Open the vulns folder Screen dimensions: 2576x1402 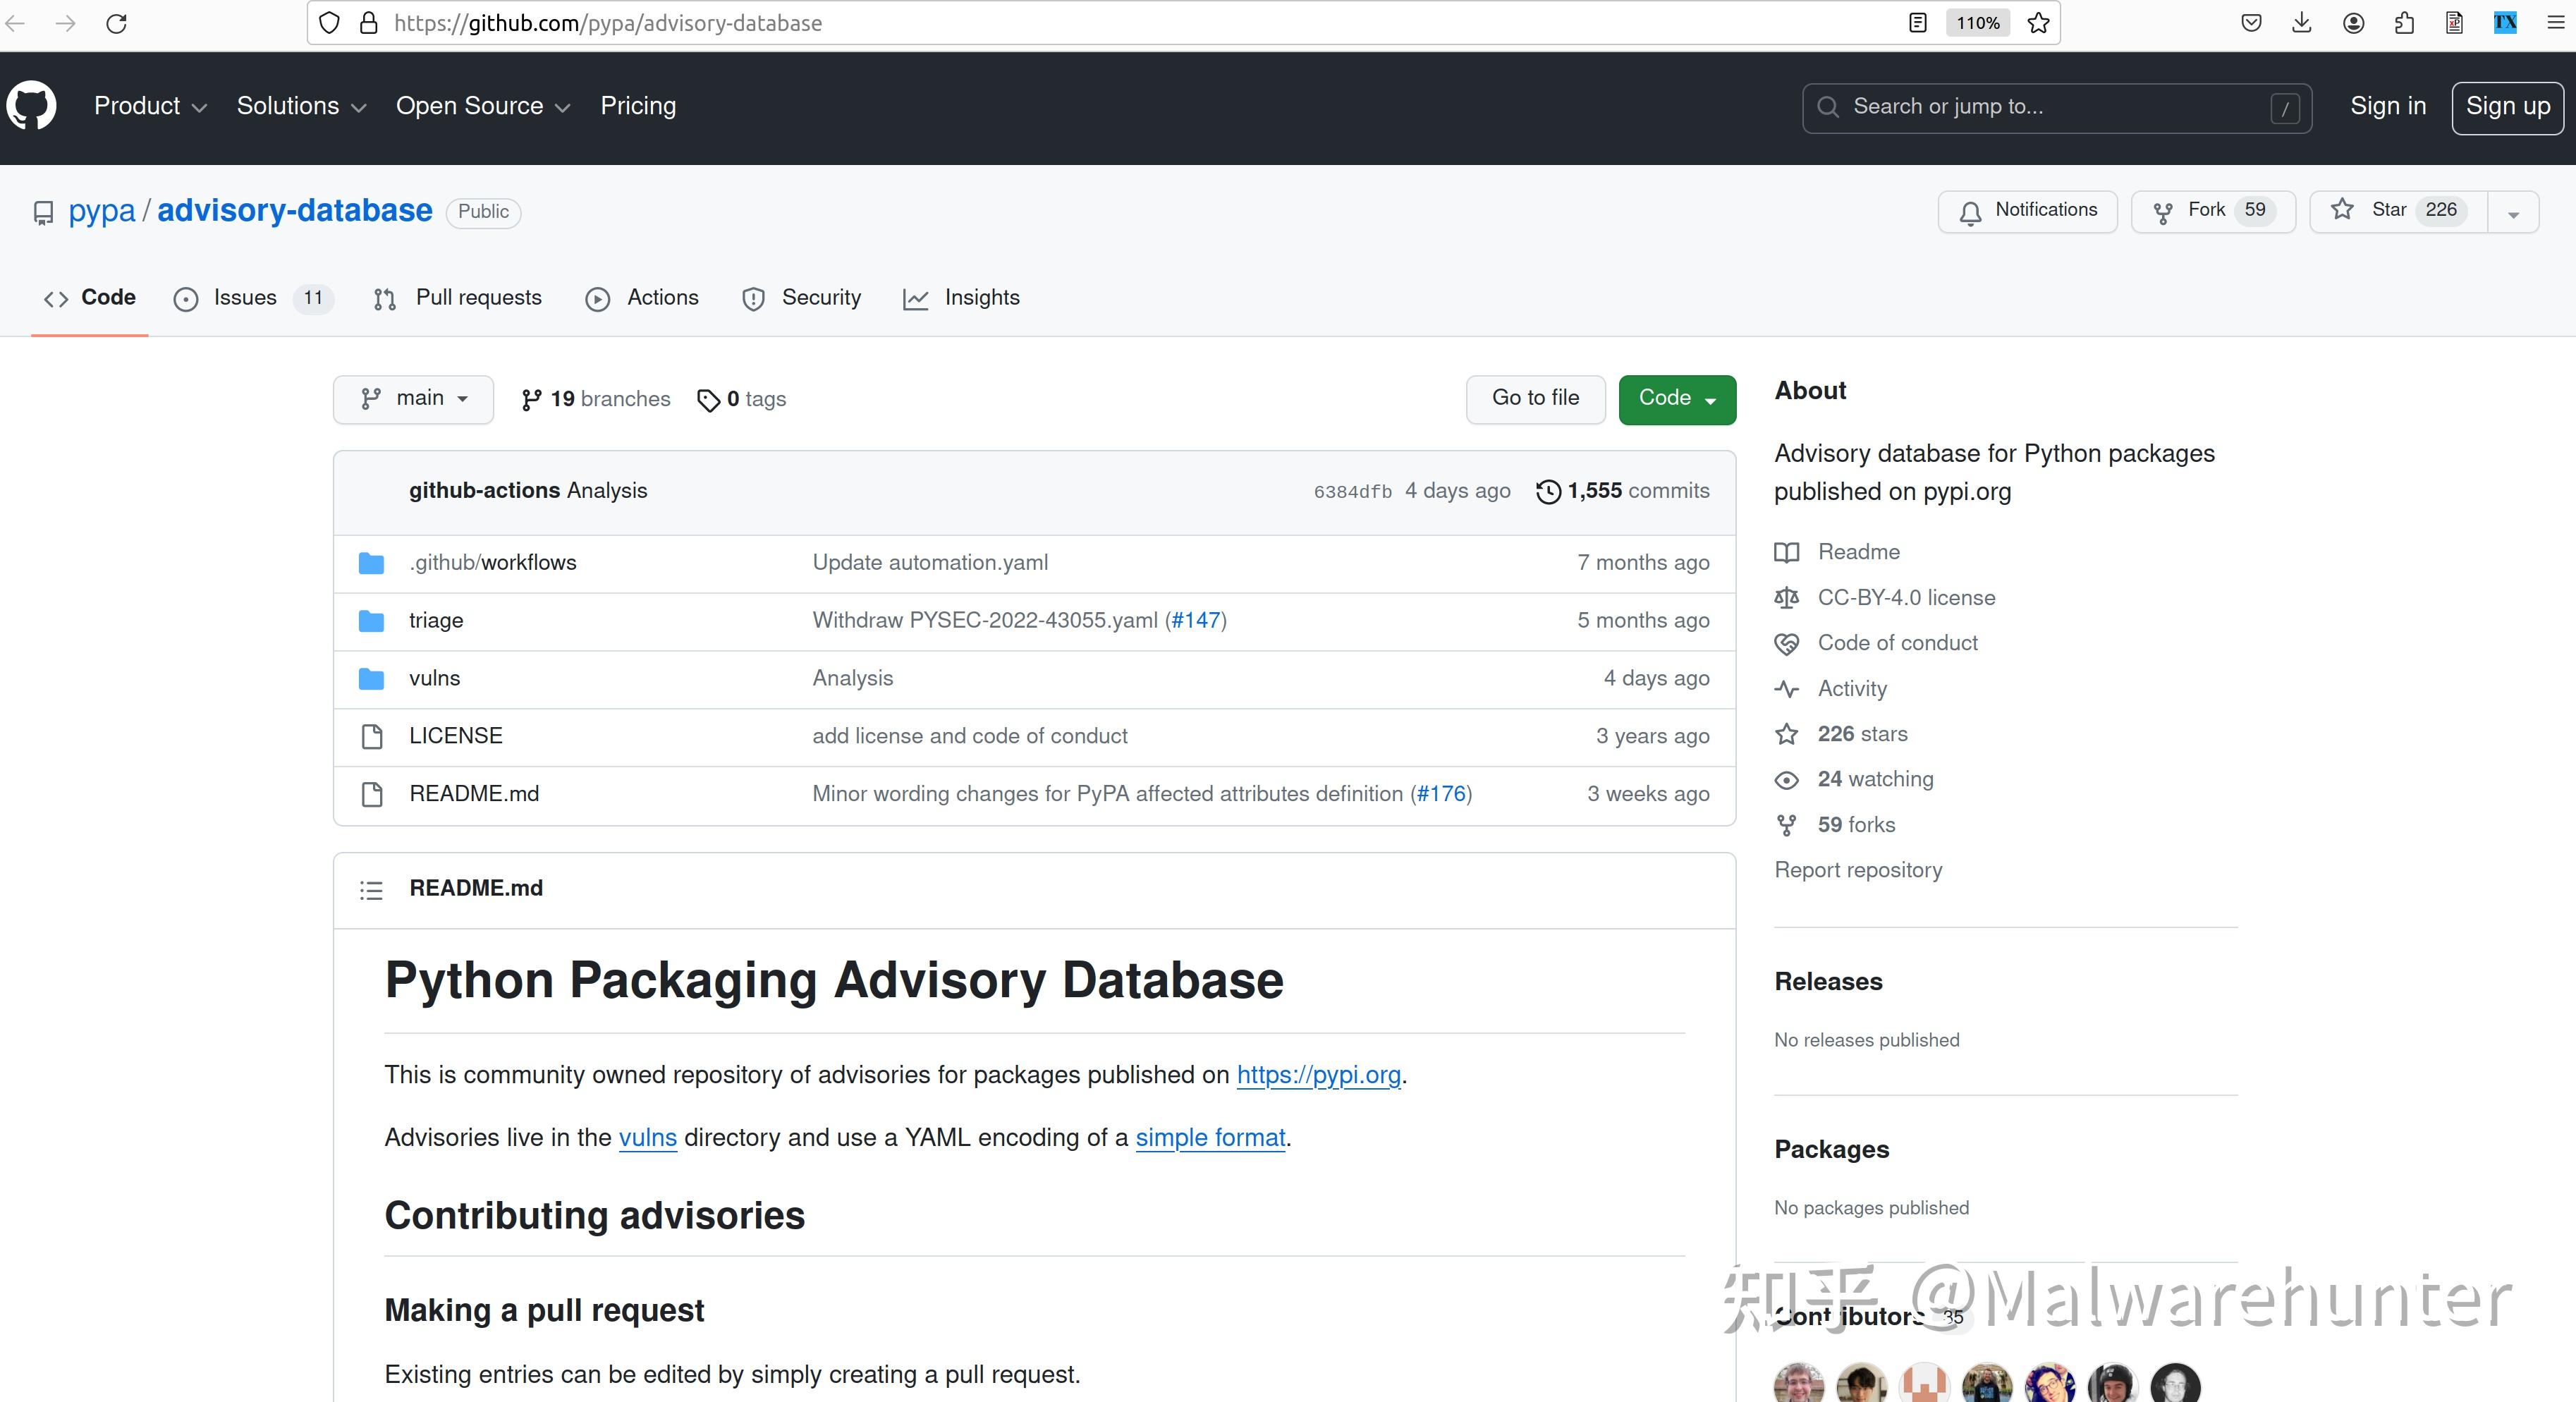click(434, 678)
